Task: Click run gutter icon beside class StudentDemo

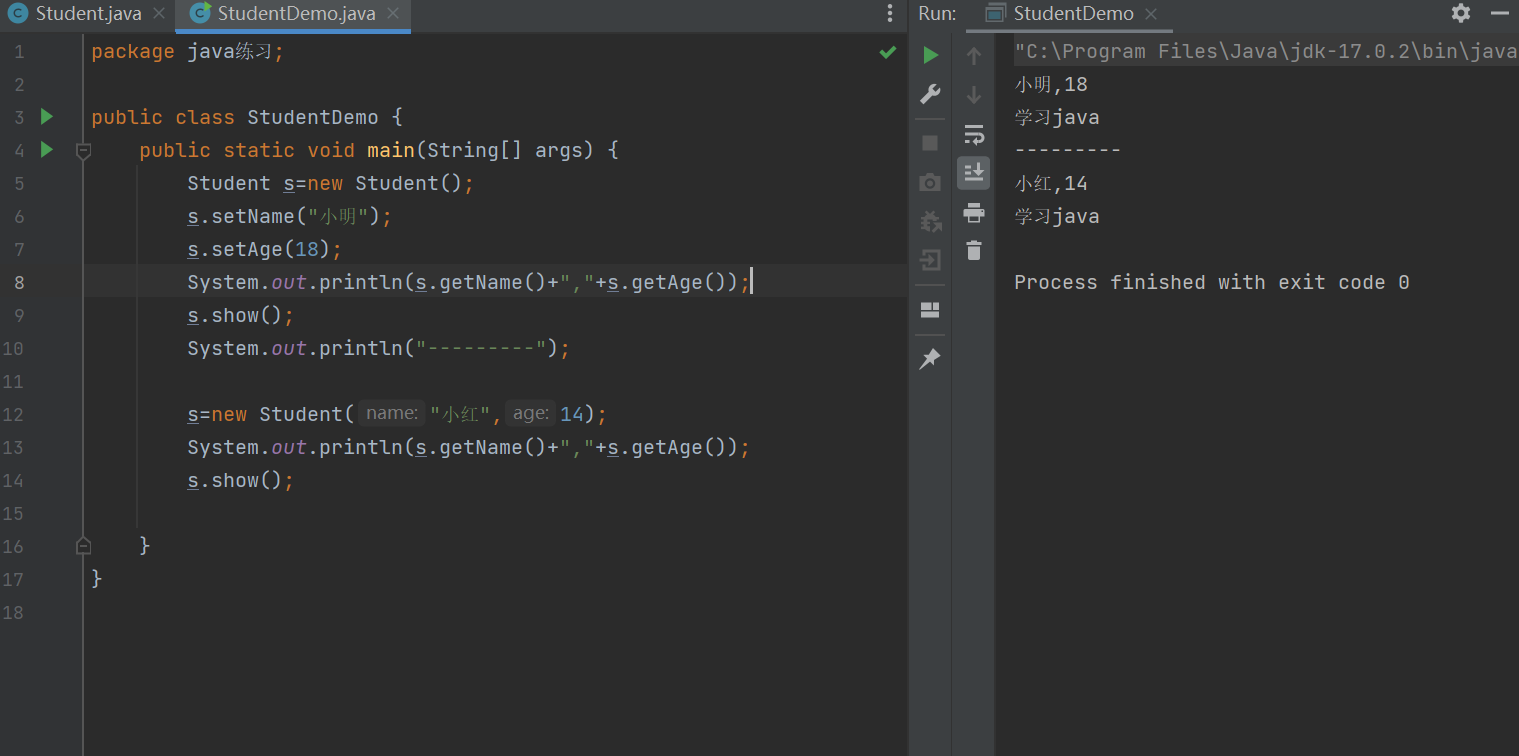Action: (46, 117)
